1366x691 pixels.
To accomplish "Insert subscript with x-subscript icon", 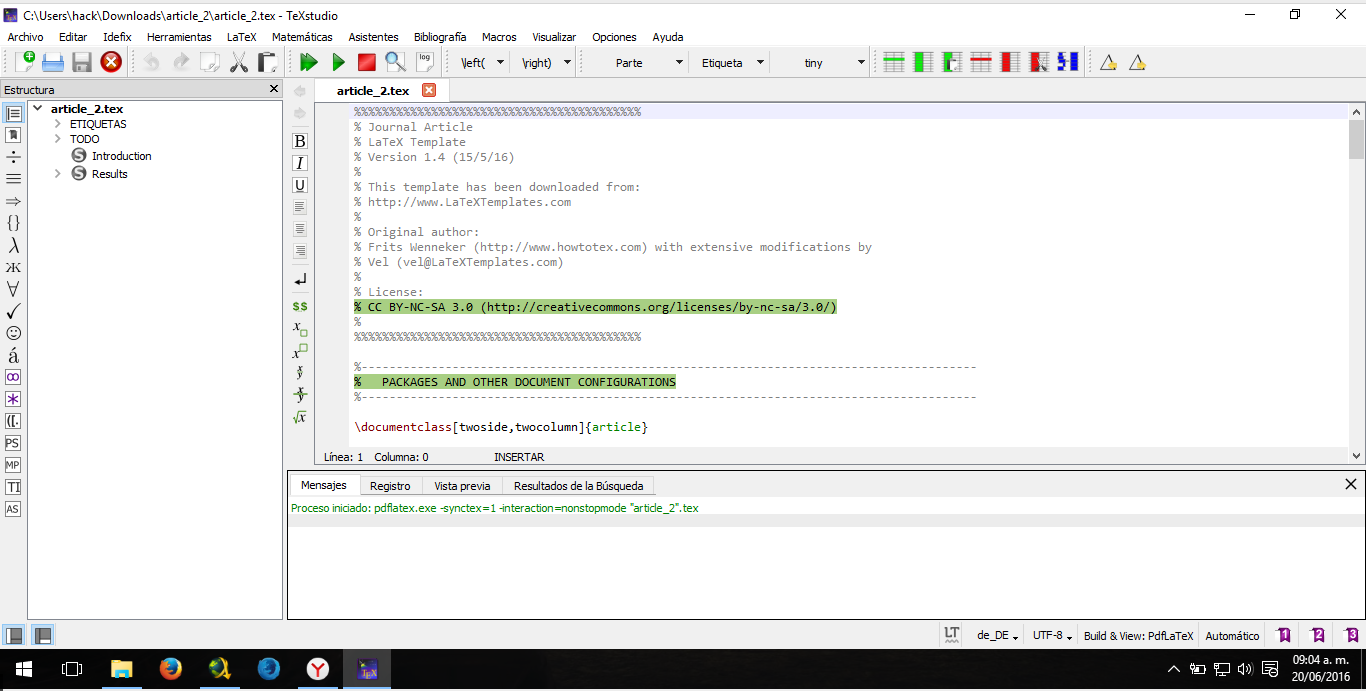I will tap(300, 328).
